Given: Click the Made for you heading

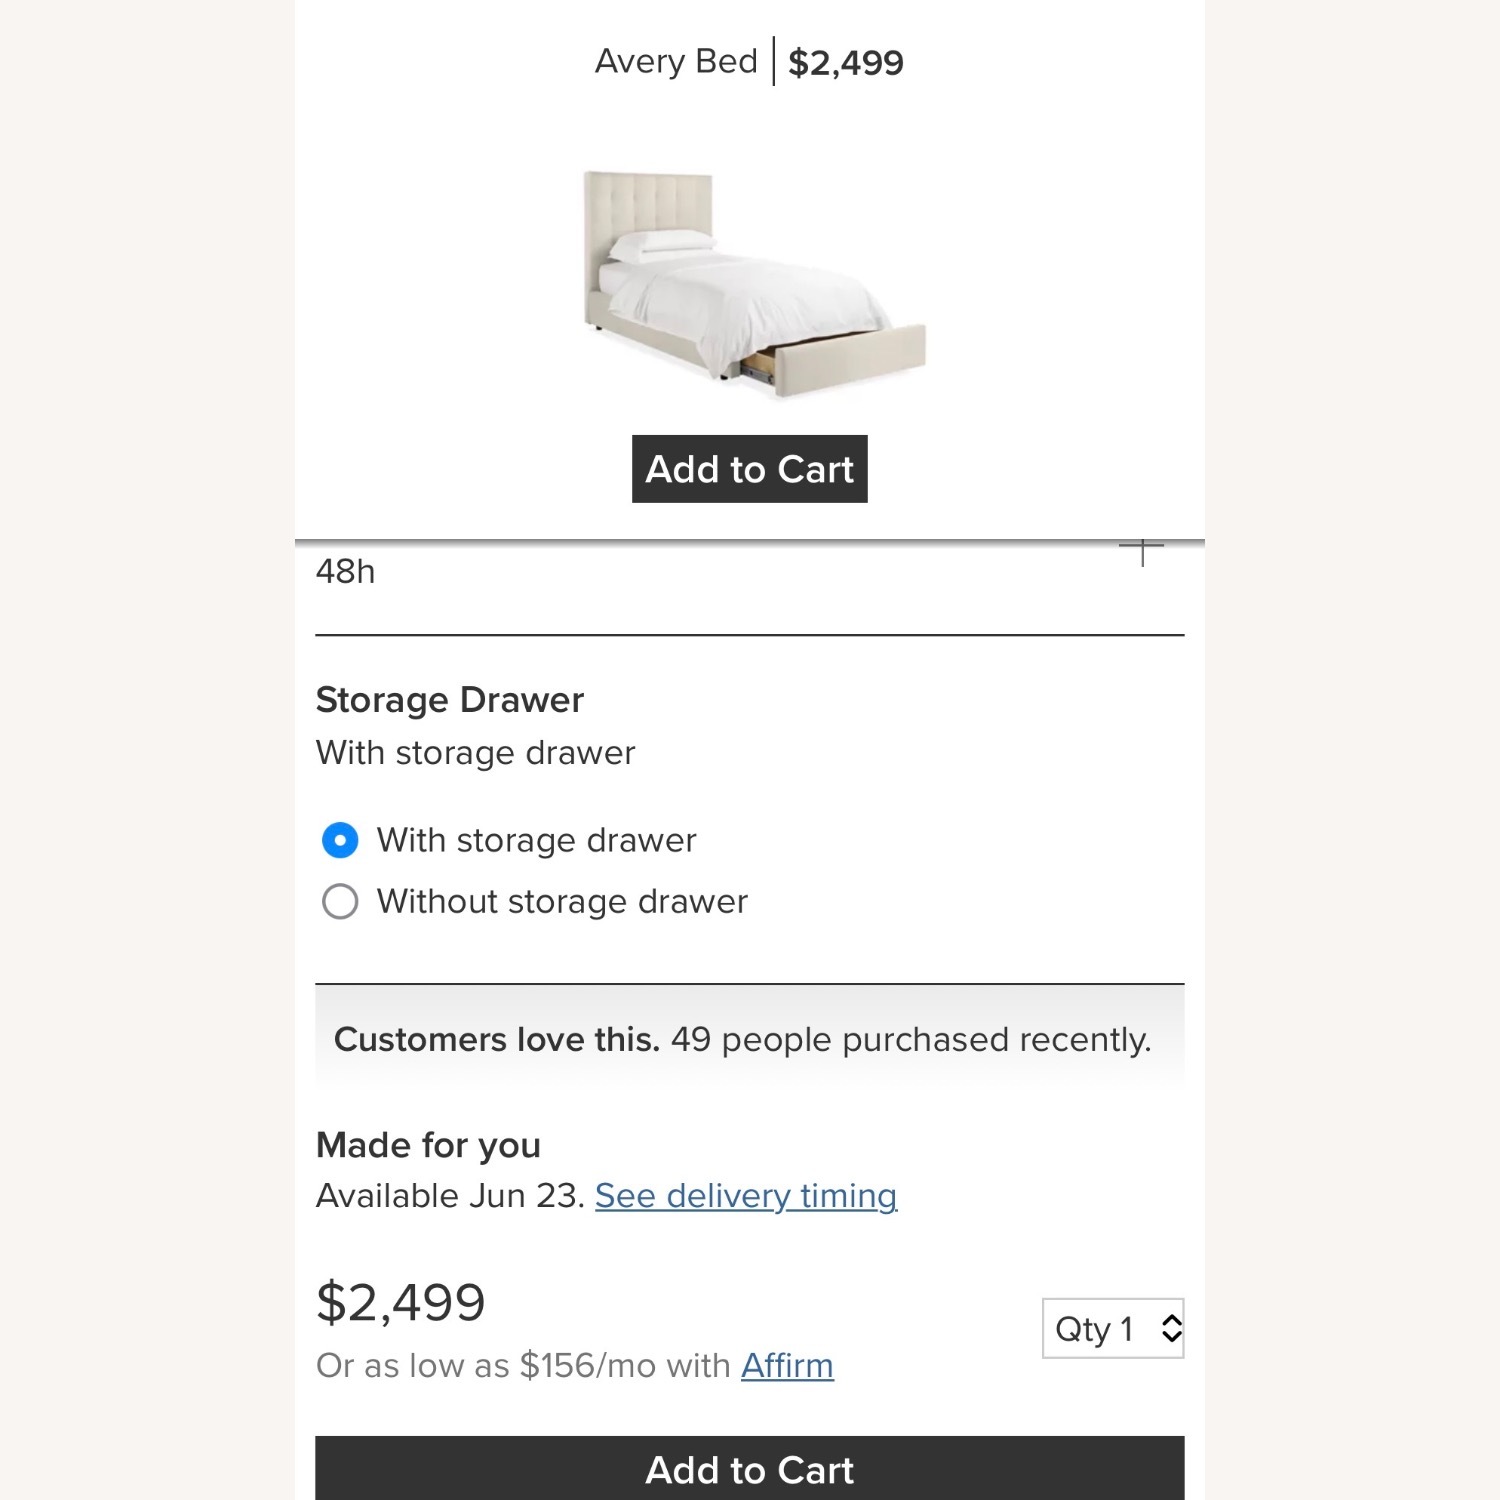Looking at the screenshot, I should pos(428,1145).
